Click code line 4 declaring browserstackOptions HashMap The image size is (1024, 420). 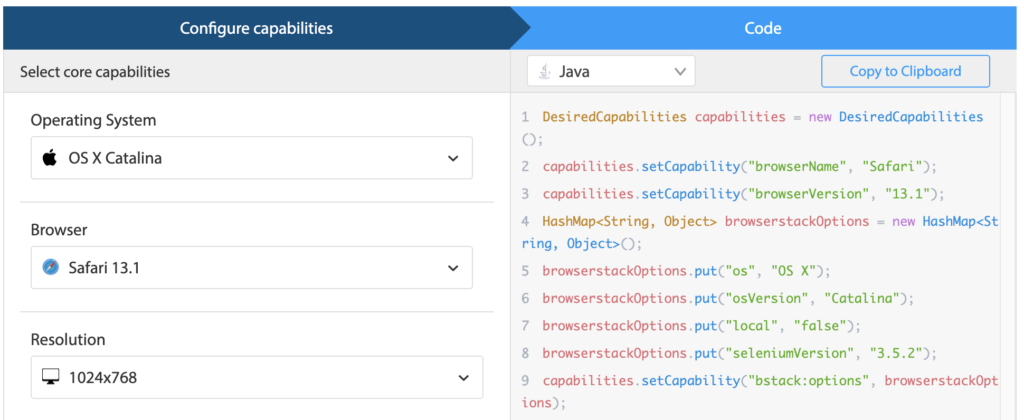[761, 233]
